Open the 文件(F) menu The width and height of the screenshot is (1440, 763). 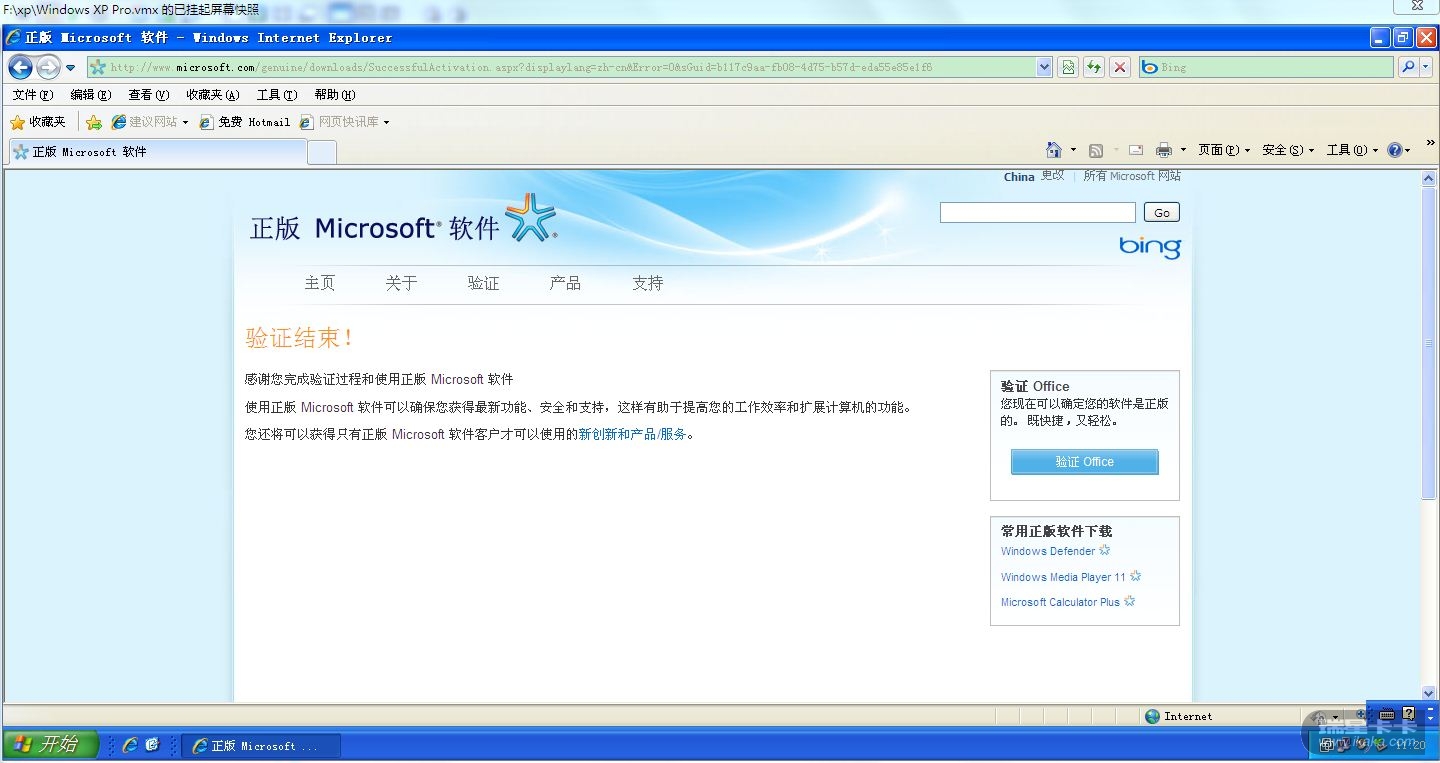(x=33, y=95)
